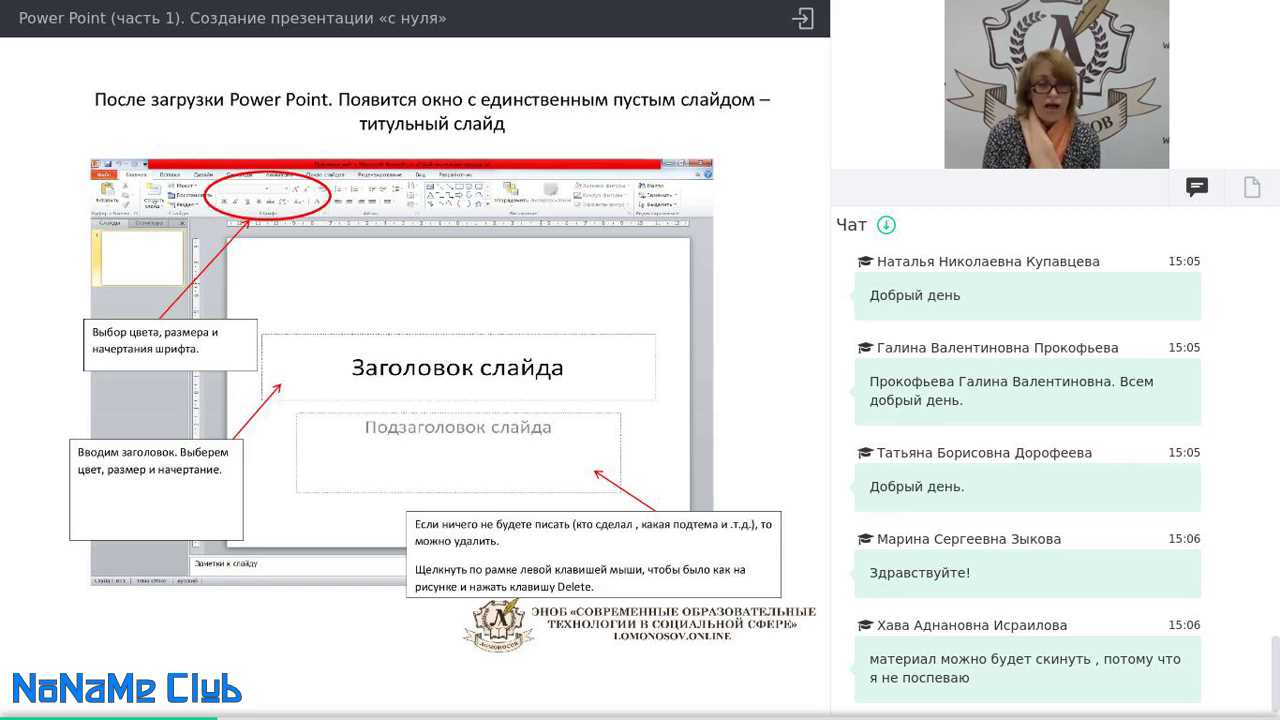The width and height of the screenshot is (1280, 720).
Task: Click the Lomonosov emblem logo on the slide
Action: pos(498,624)
